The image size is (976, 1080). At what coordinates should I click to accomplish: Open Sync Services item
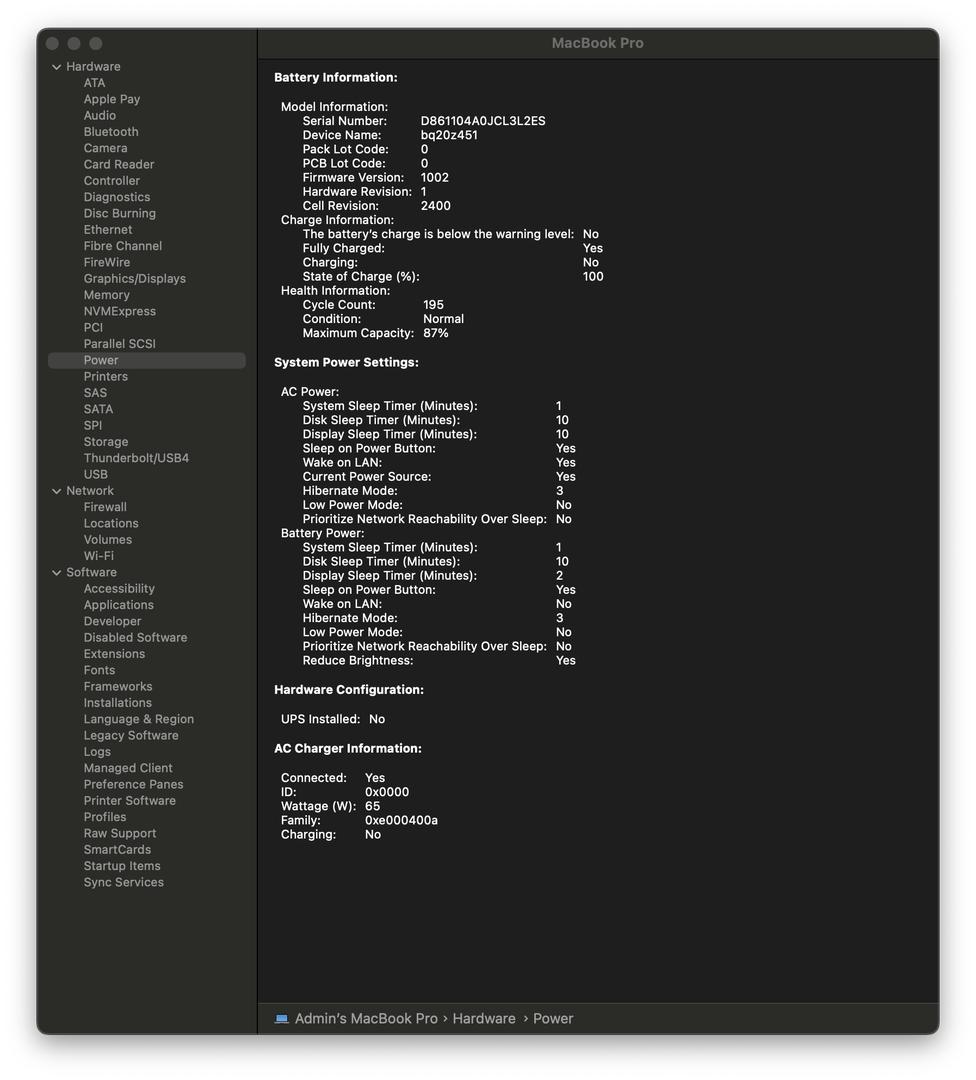coord(123,882)
